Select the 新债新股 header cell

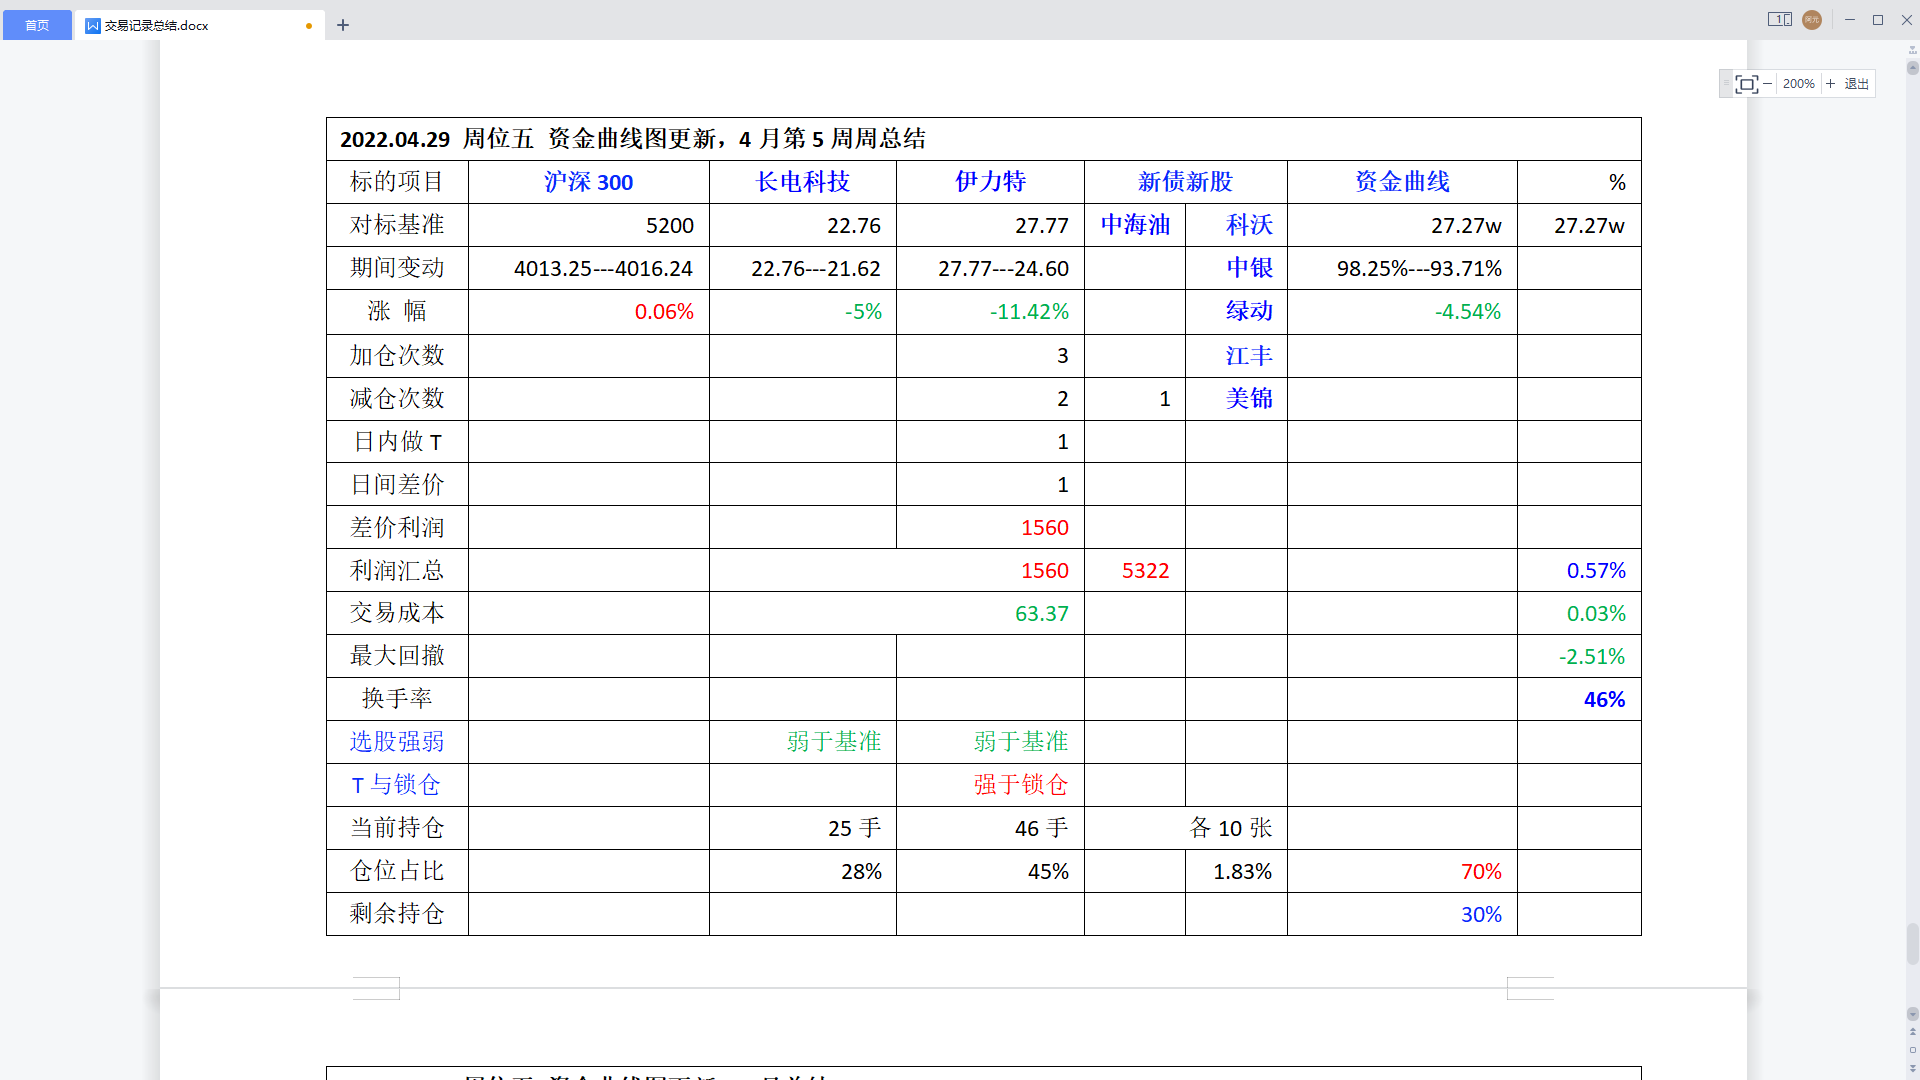(1185, 182)
